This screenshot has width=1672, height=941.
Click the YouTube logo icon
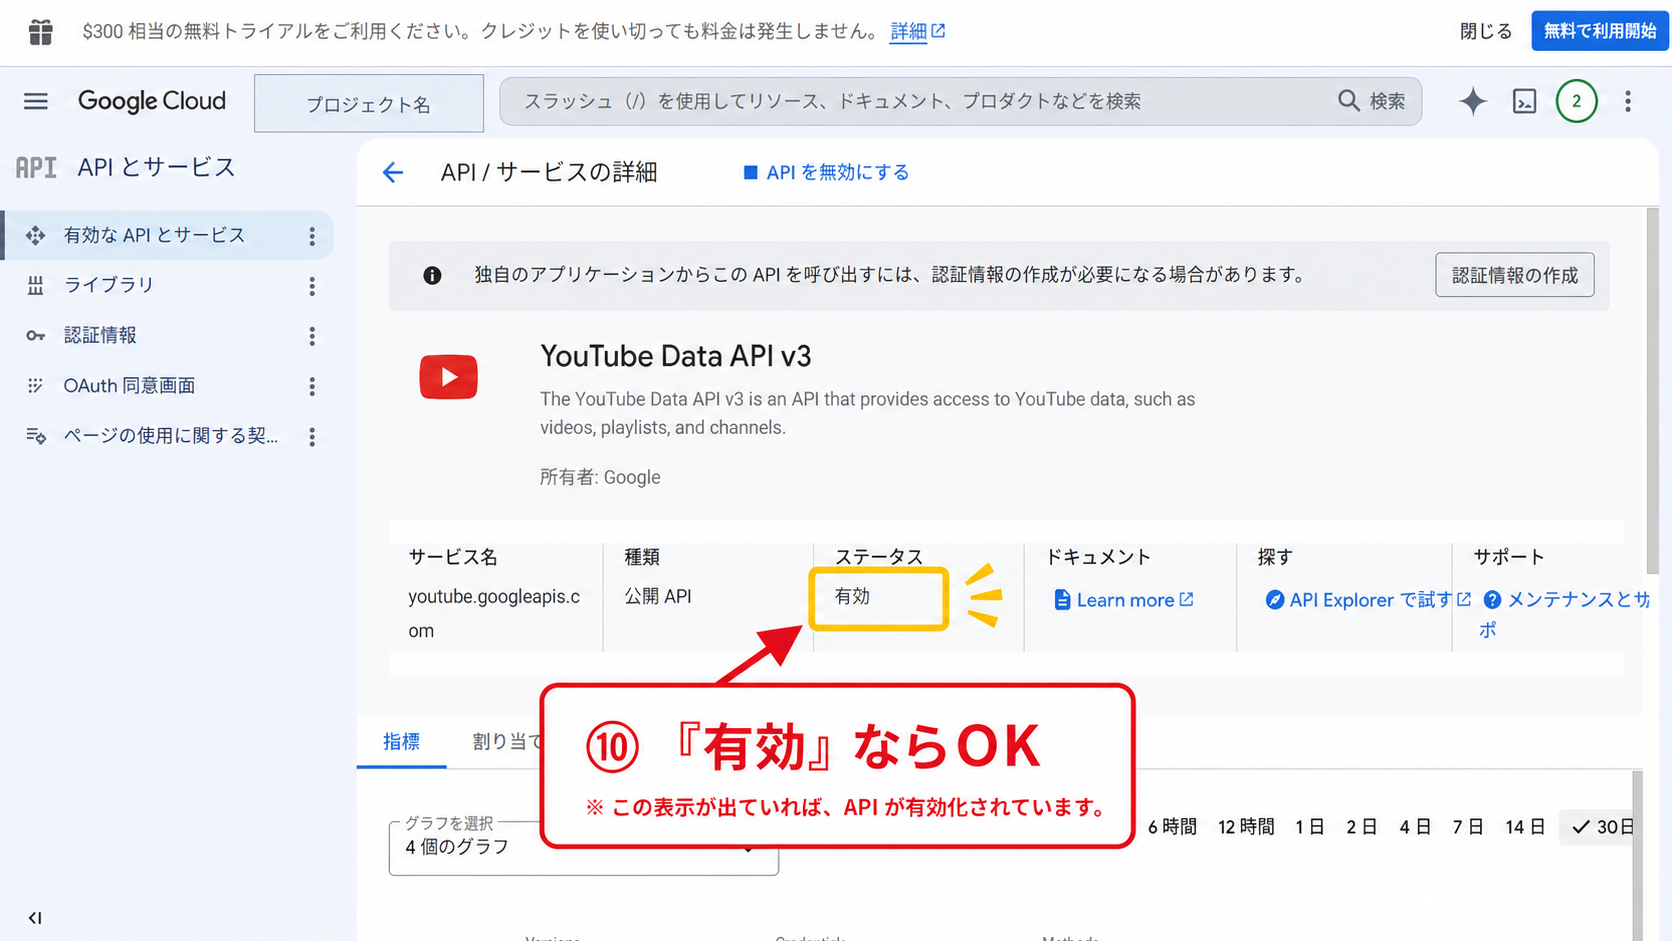pos(448,377)
